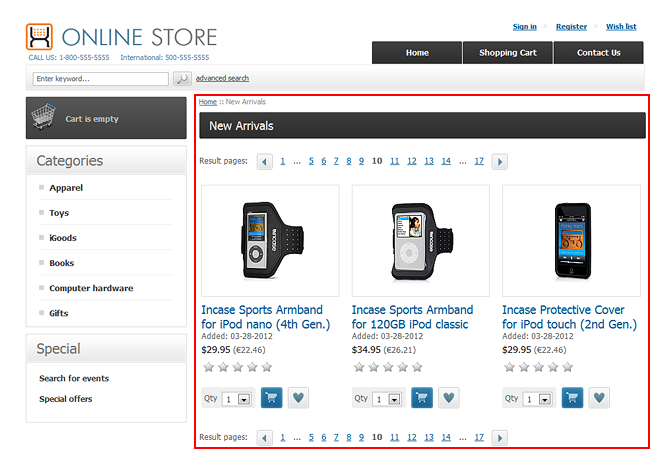668x451 pixels.
Task: Go to previous page via top pager arrow
Action: (265, 162)
